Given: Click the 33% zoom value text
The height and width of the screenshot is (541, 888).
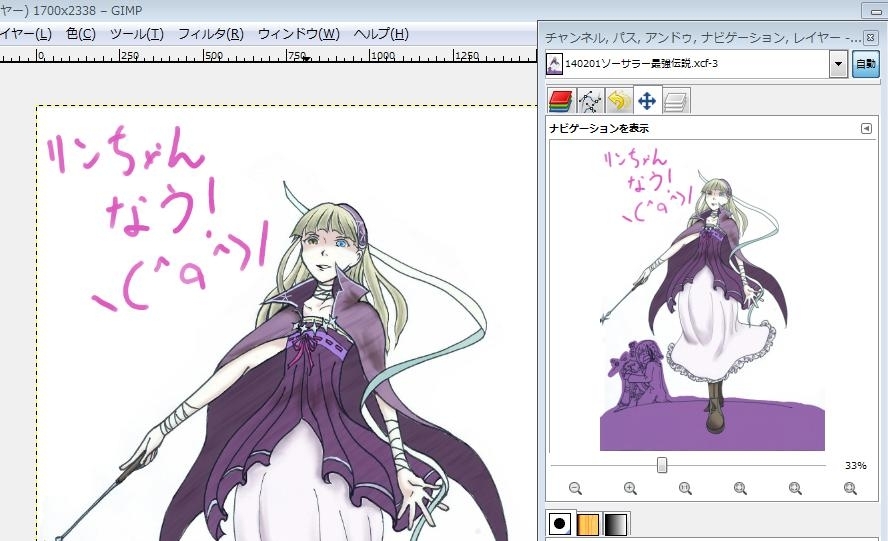Looking at the screenshot, I should [855, 465].
